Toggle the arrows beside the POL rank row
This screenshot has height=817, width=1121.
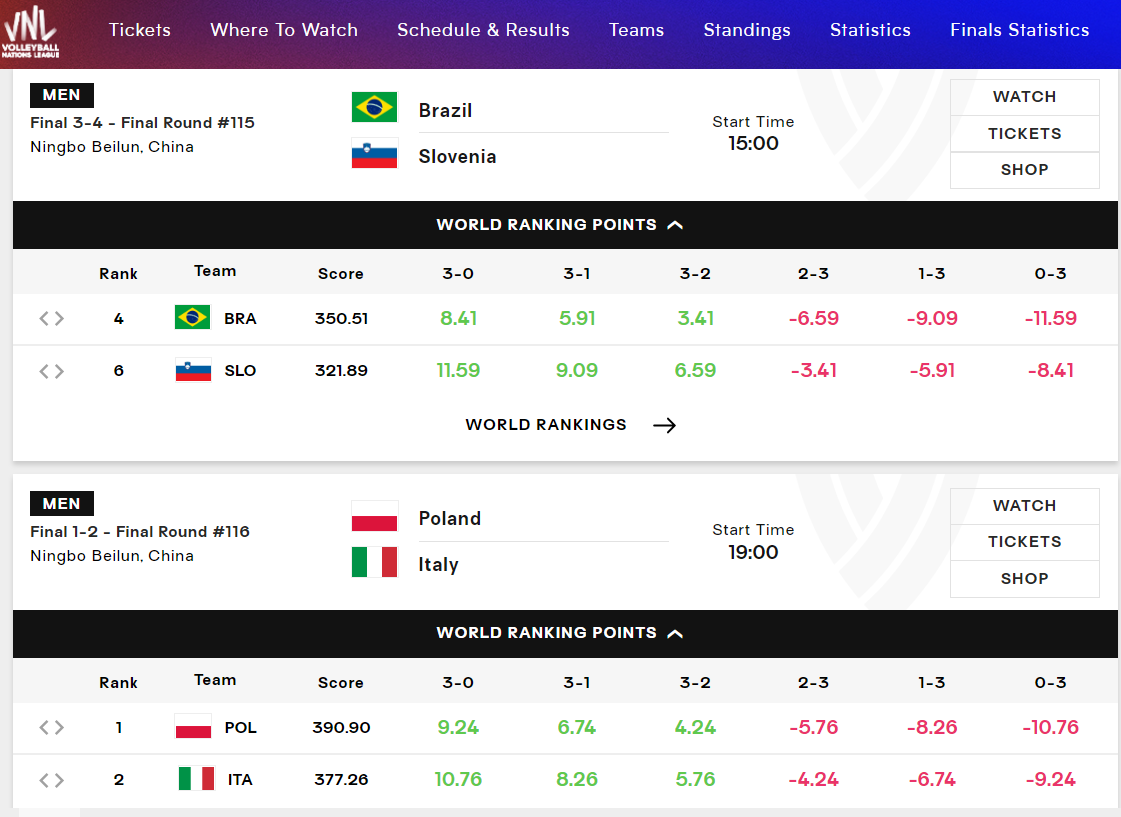pyautogui.click(x=52, y=728)
